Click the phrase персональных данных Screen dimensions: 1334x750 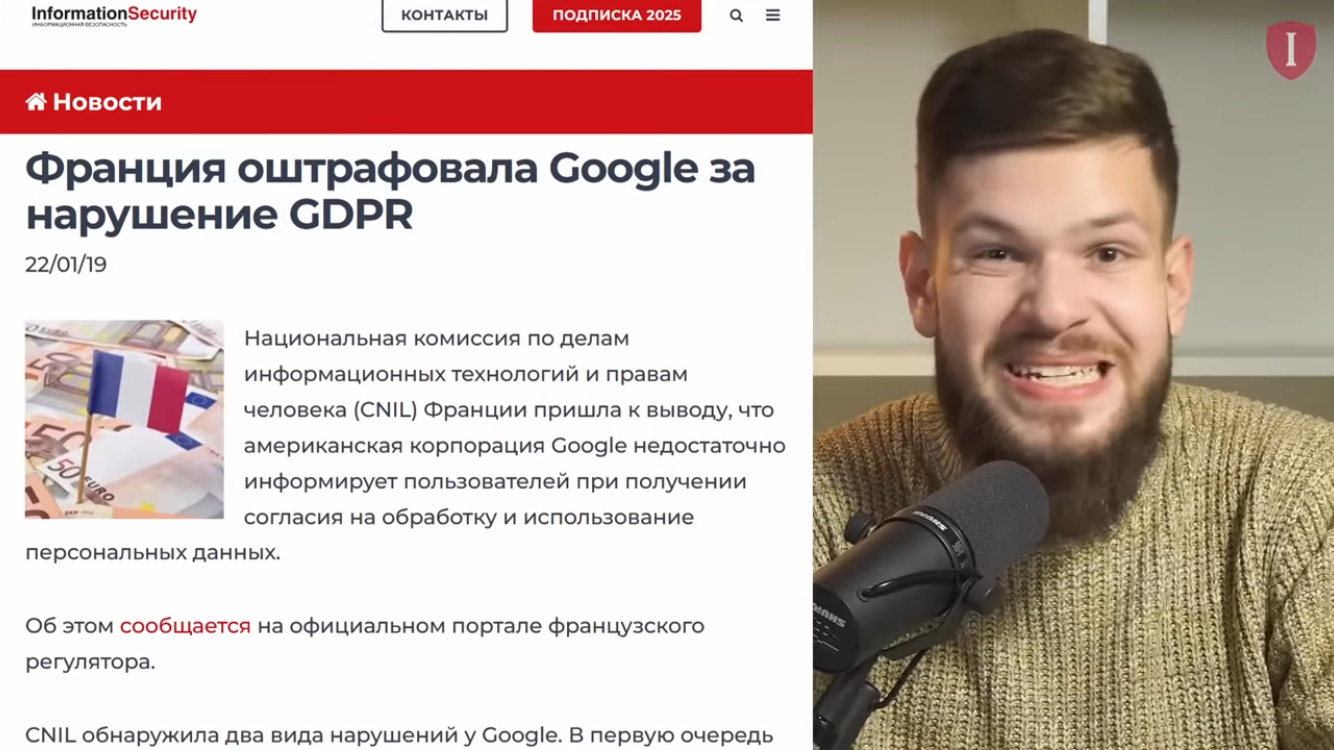152,553
